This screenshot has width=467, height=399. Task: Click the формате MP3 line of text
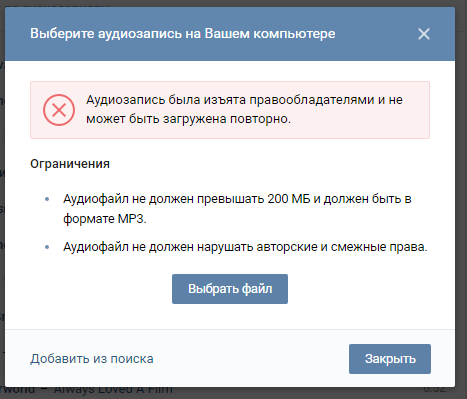pyautogui.click(x=105, y=219)
